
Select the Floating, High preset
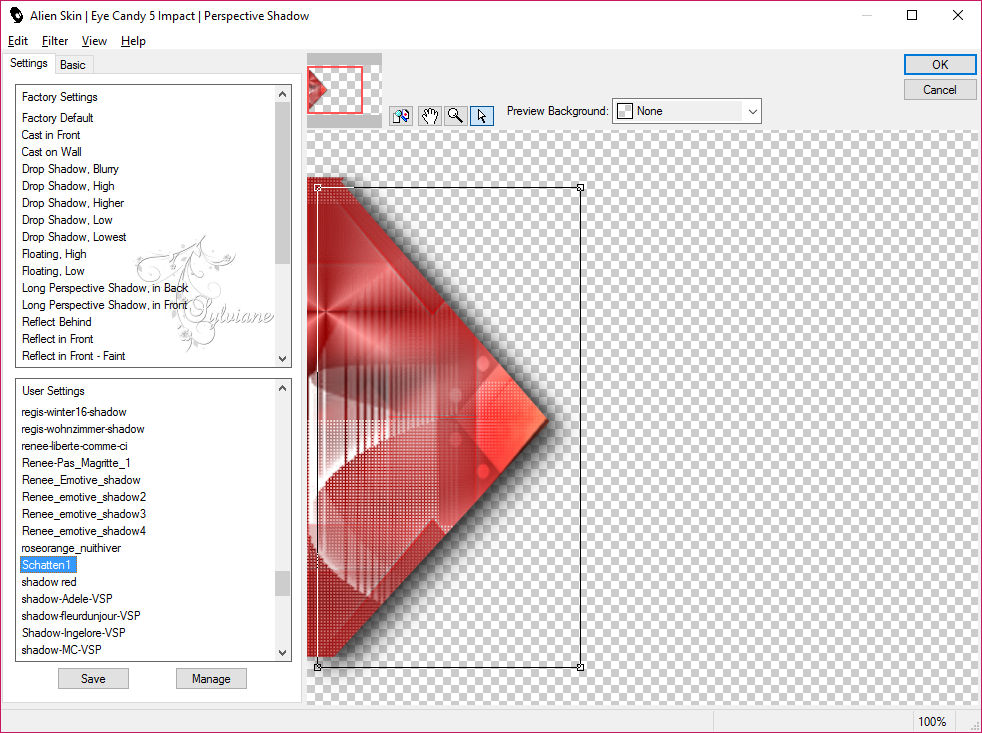[x=54, y=253]
